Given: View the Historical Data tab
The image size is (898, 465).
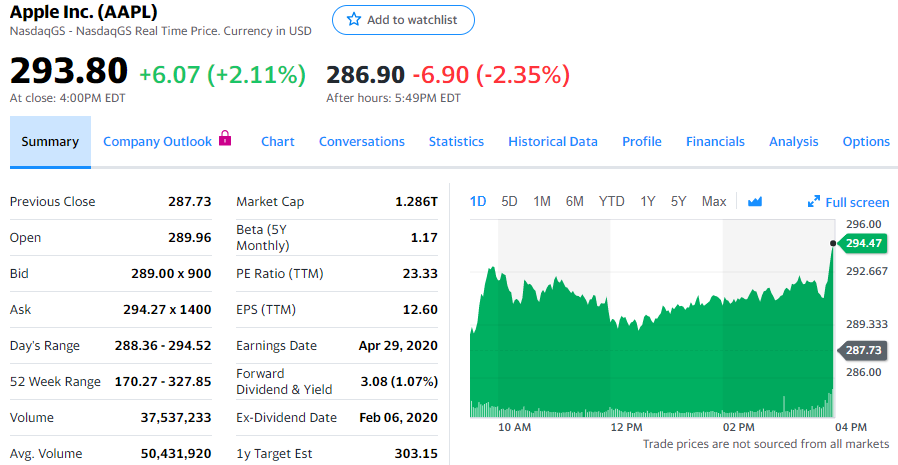Looking at the screenshot, I should point(553,142).
